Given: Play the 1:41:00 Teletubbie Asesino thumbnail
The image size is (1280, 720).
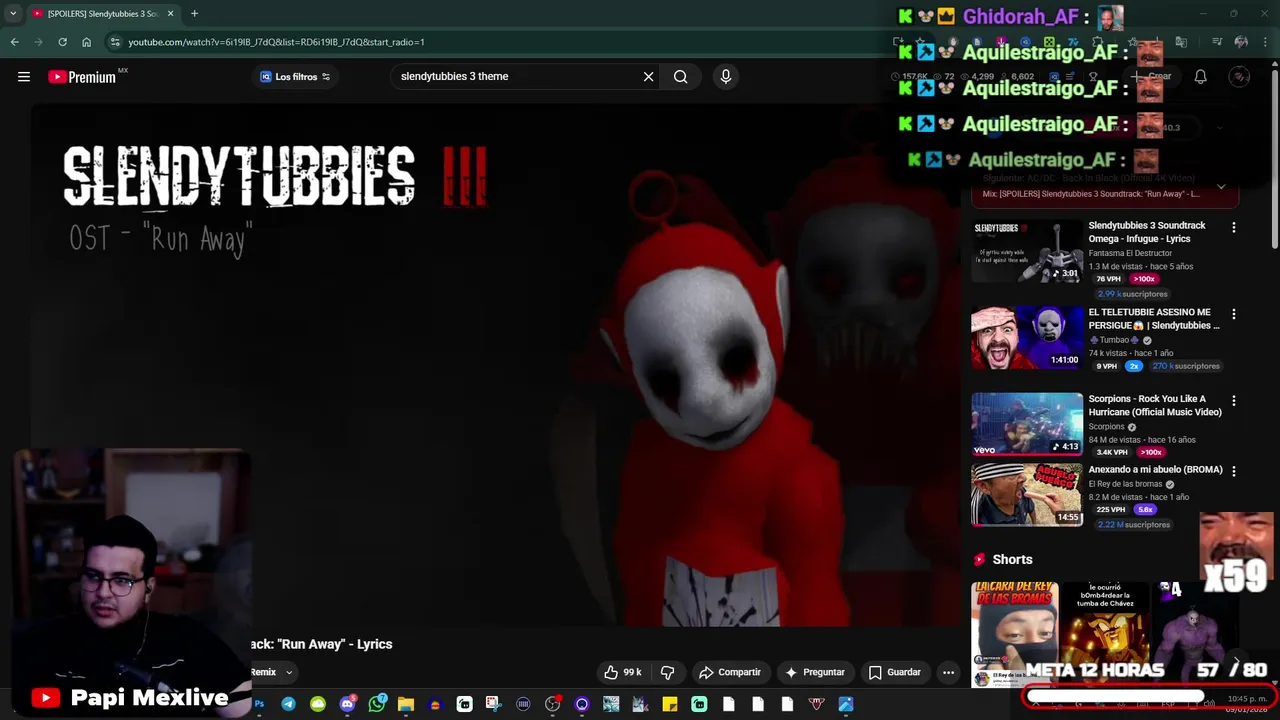Looking at the screenshot, I should (1027, 338).
